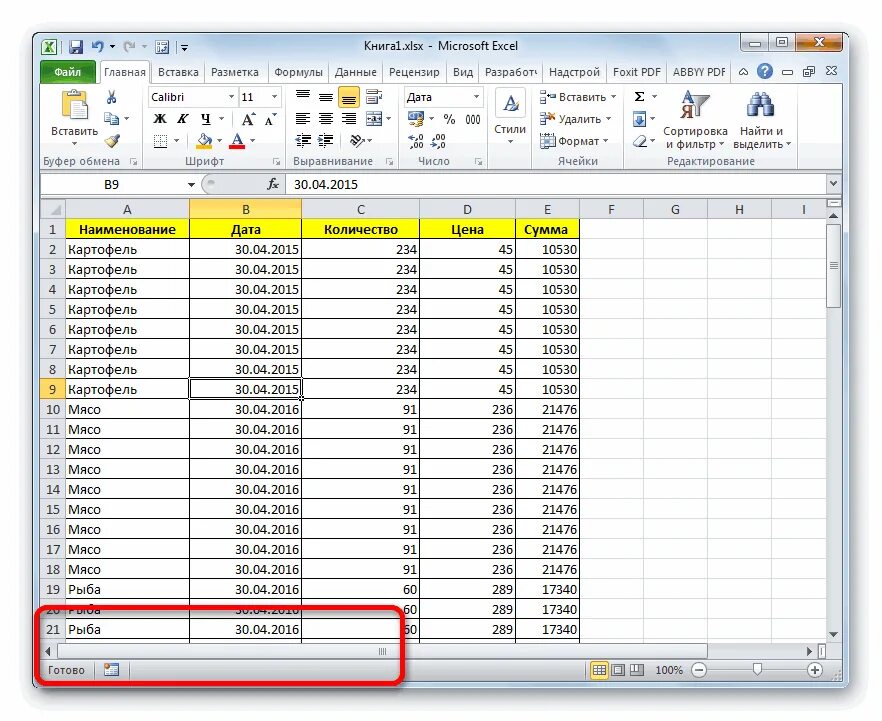Viewport: 882px width, 721px height.
Task: Click the Excel Help question mark
Action: pyautogui.click(x=764, y=71)
